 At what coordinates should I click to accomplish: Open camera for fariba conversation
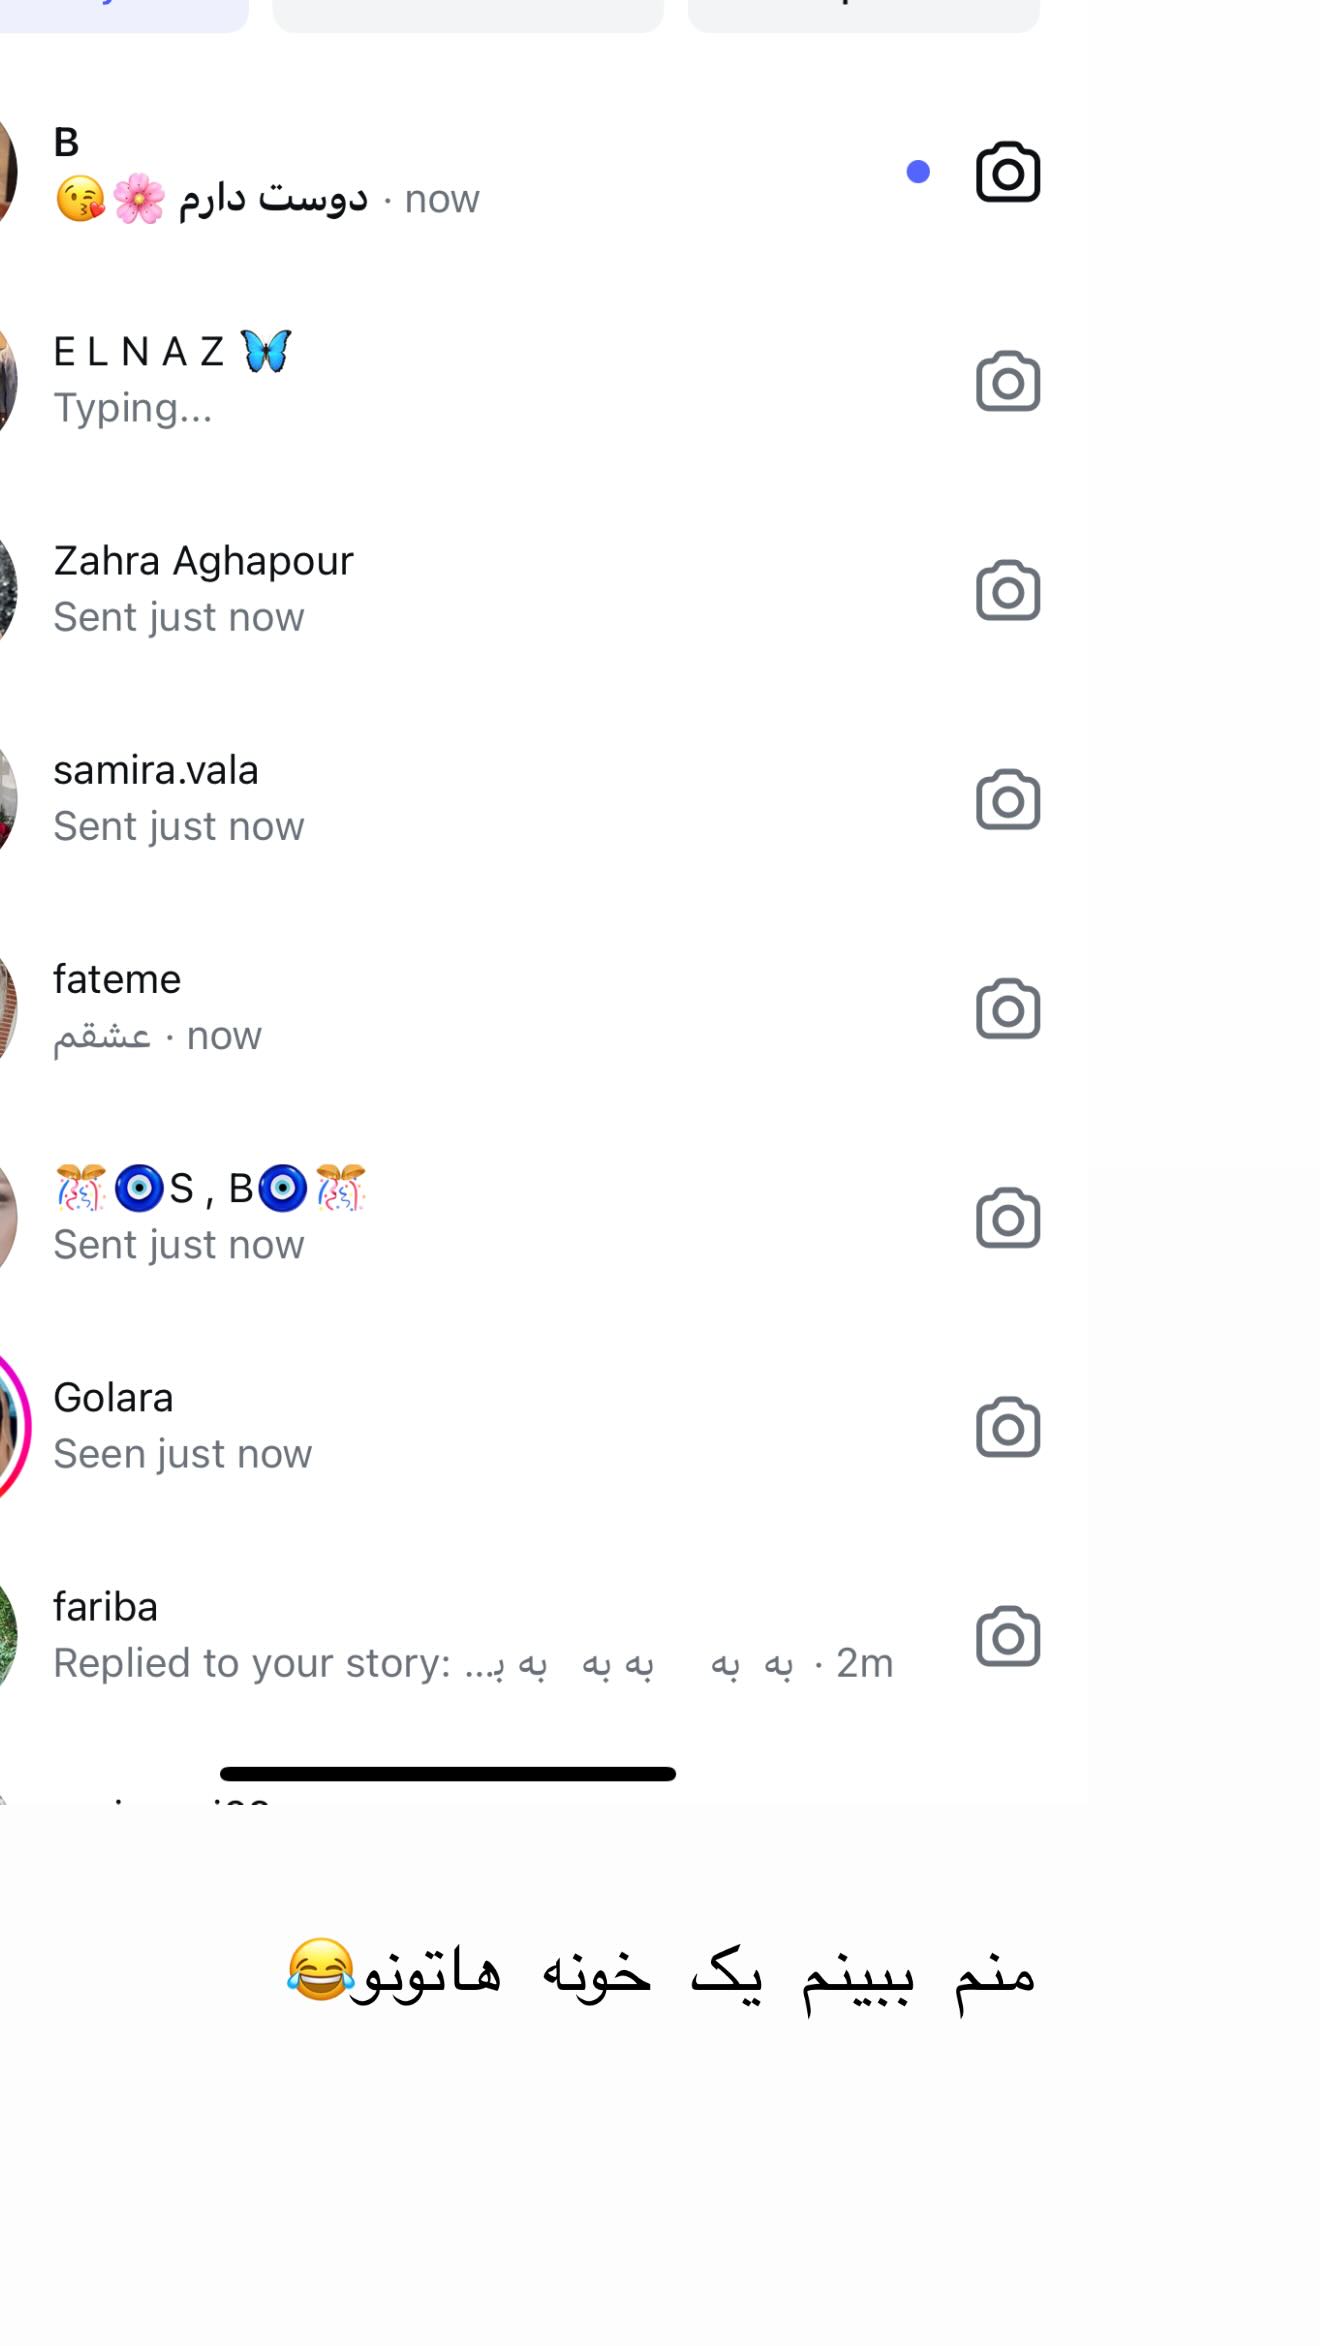[1008, 1636]
